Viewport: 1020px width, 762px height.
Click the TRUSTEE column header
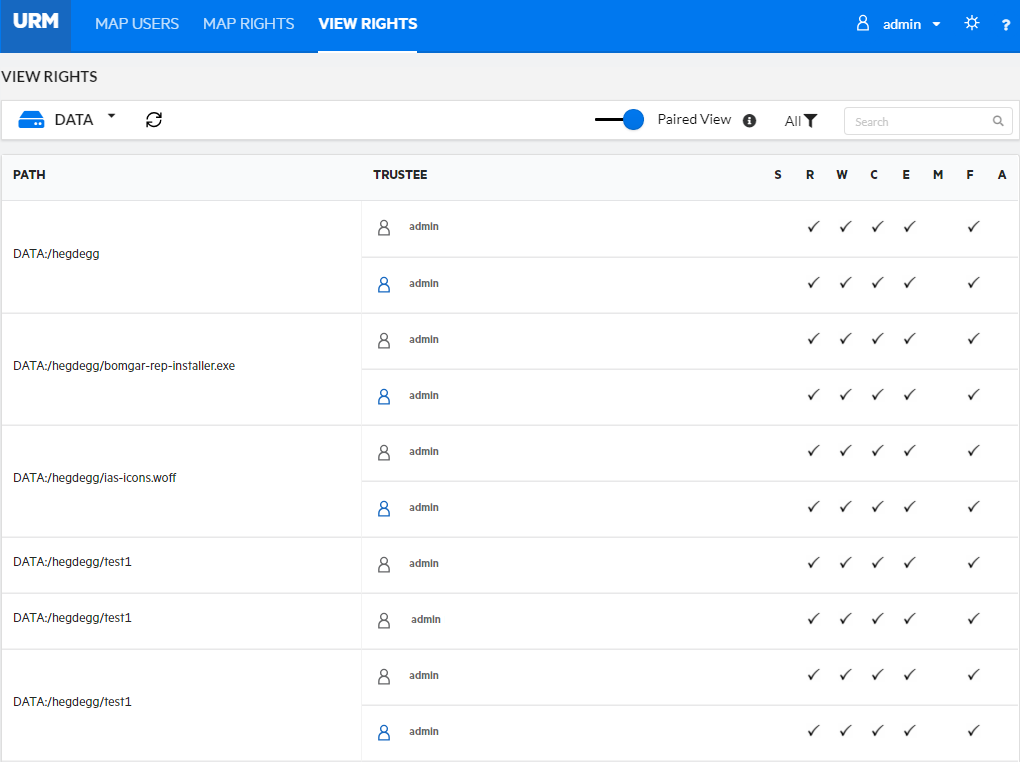(x=400, y=175)
